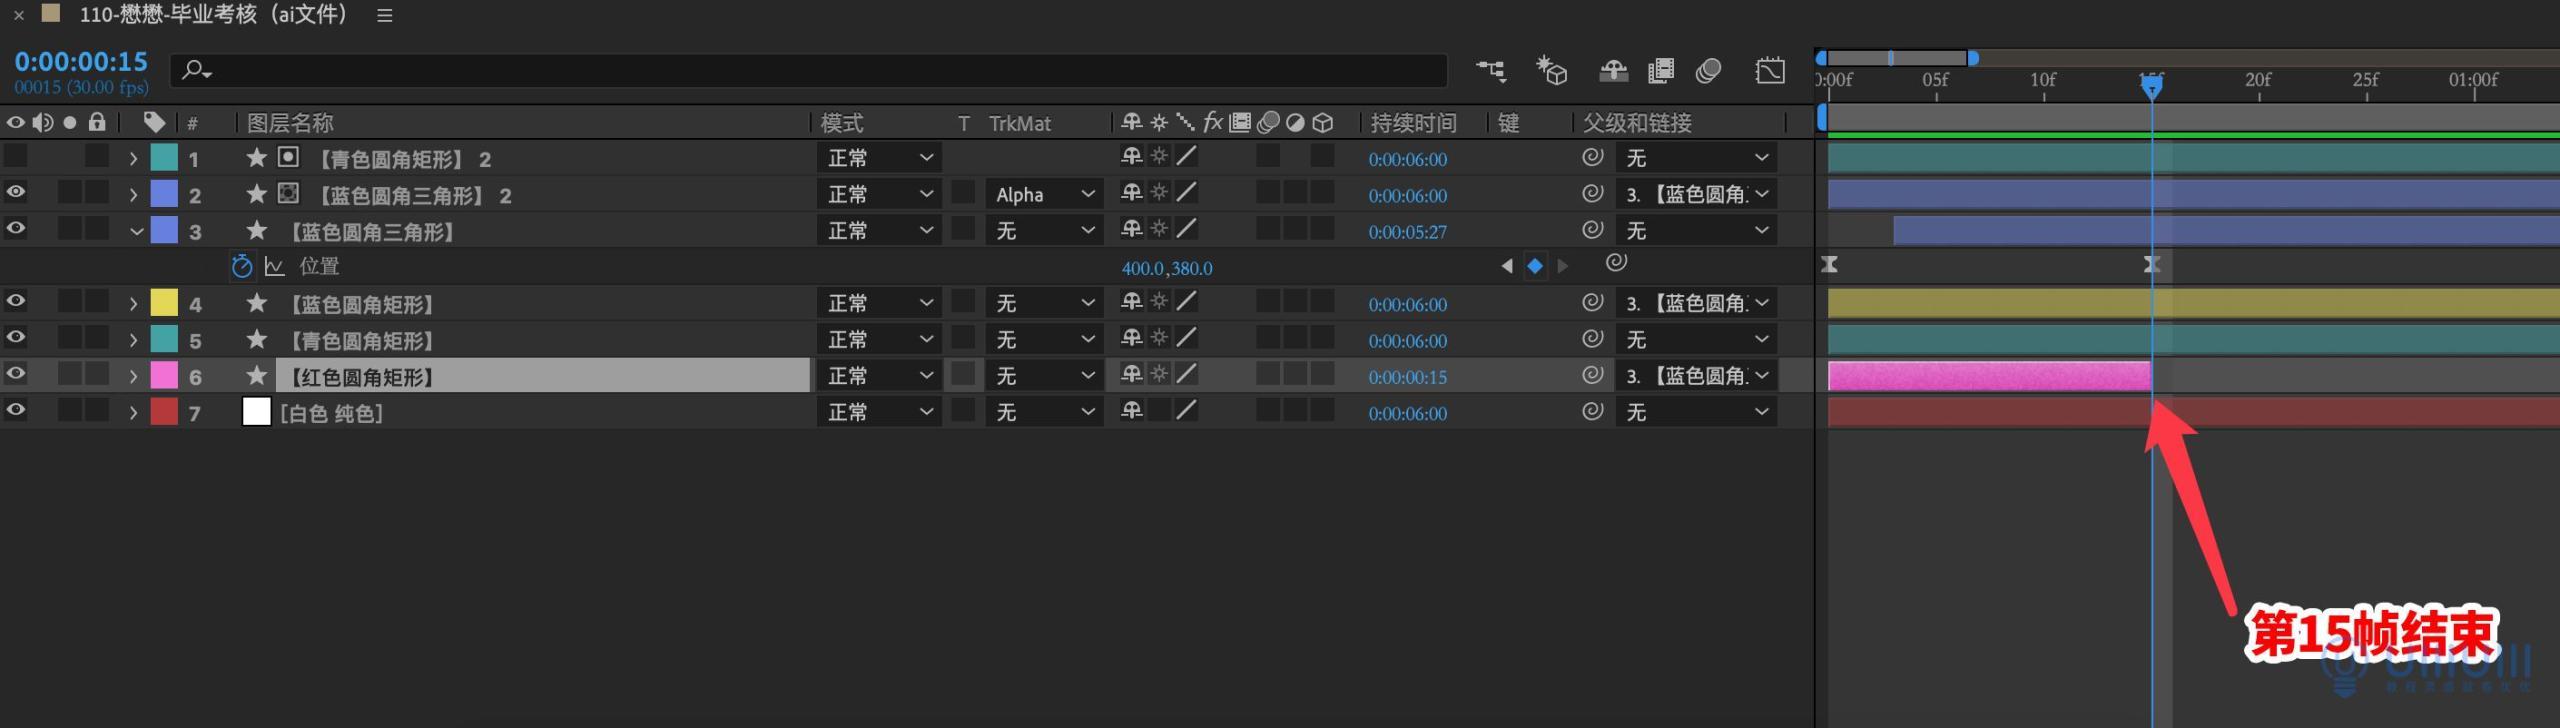Click the search magnifier icon
Screen dimensions: 2560x728
click(196, 70)
